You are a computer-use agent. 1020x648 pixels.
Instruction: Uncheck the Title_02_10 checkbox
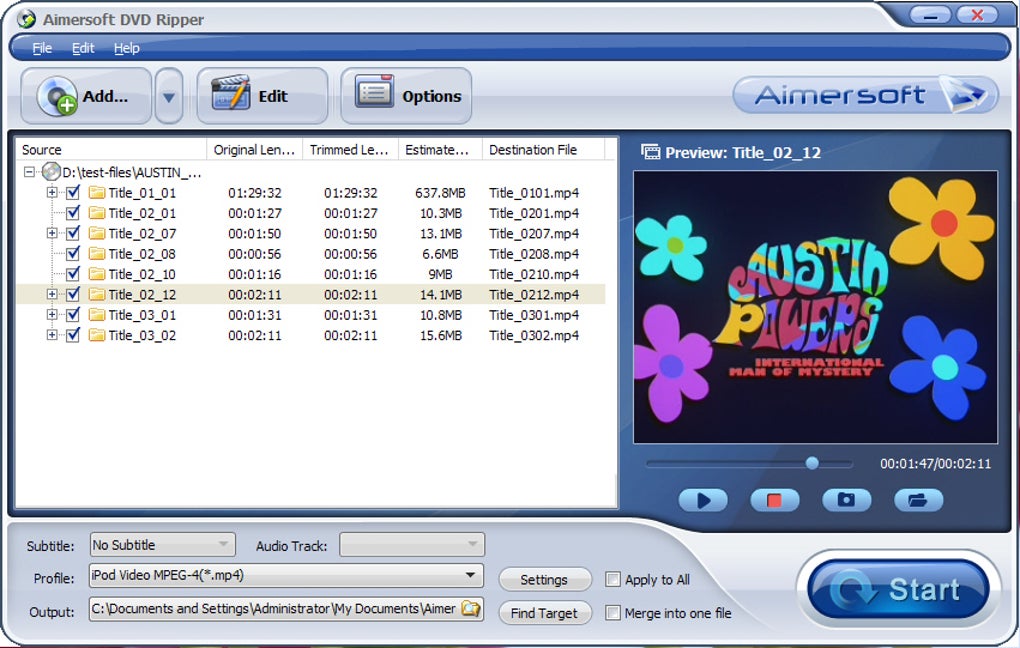[x=73, y=274]
